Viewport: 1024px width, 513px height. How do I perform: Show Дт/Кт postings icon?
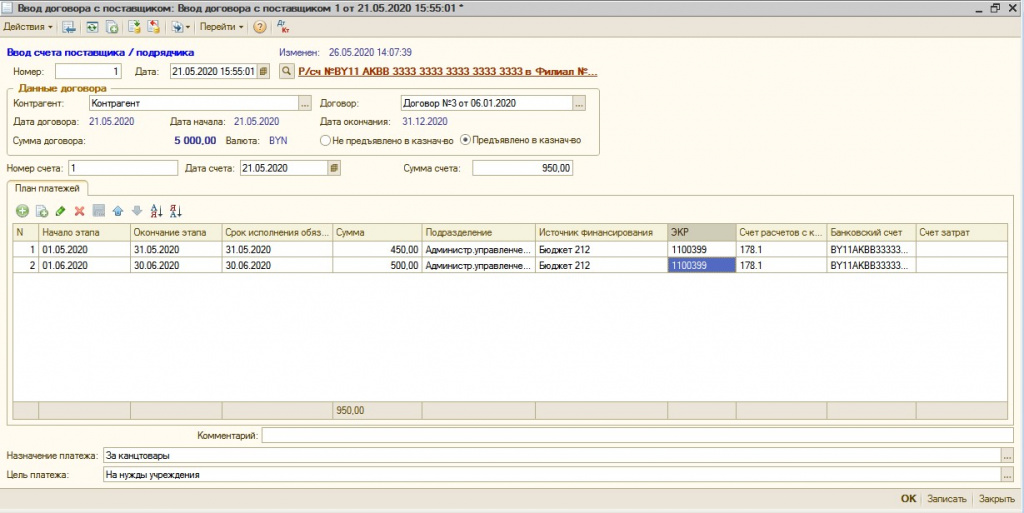click(x=283, y=27)
